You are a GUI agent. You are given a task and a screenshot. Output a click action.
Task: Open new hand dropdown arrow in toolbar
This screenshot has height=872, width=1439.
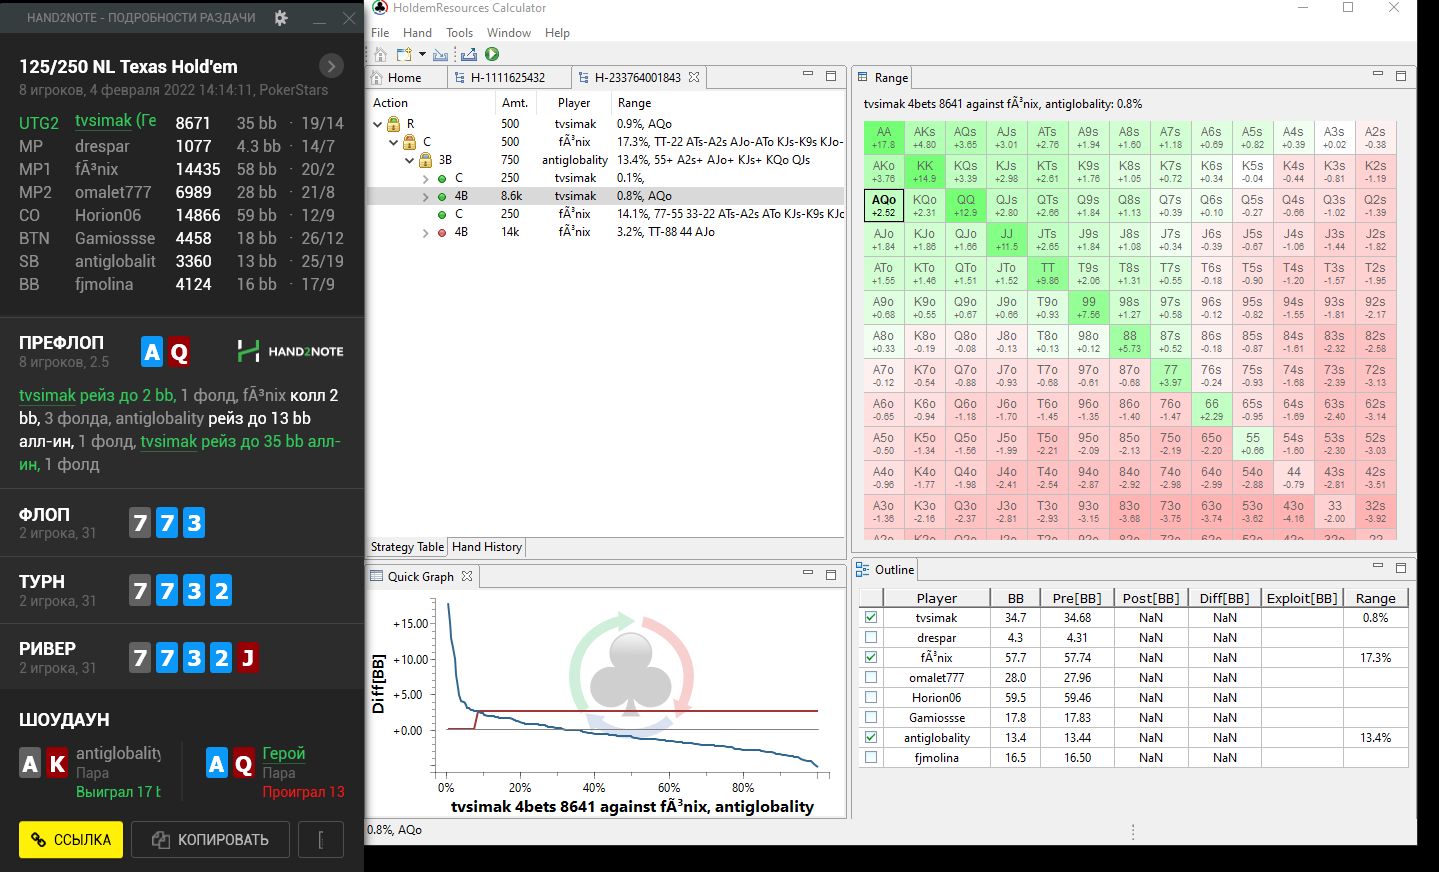[422, 54]
